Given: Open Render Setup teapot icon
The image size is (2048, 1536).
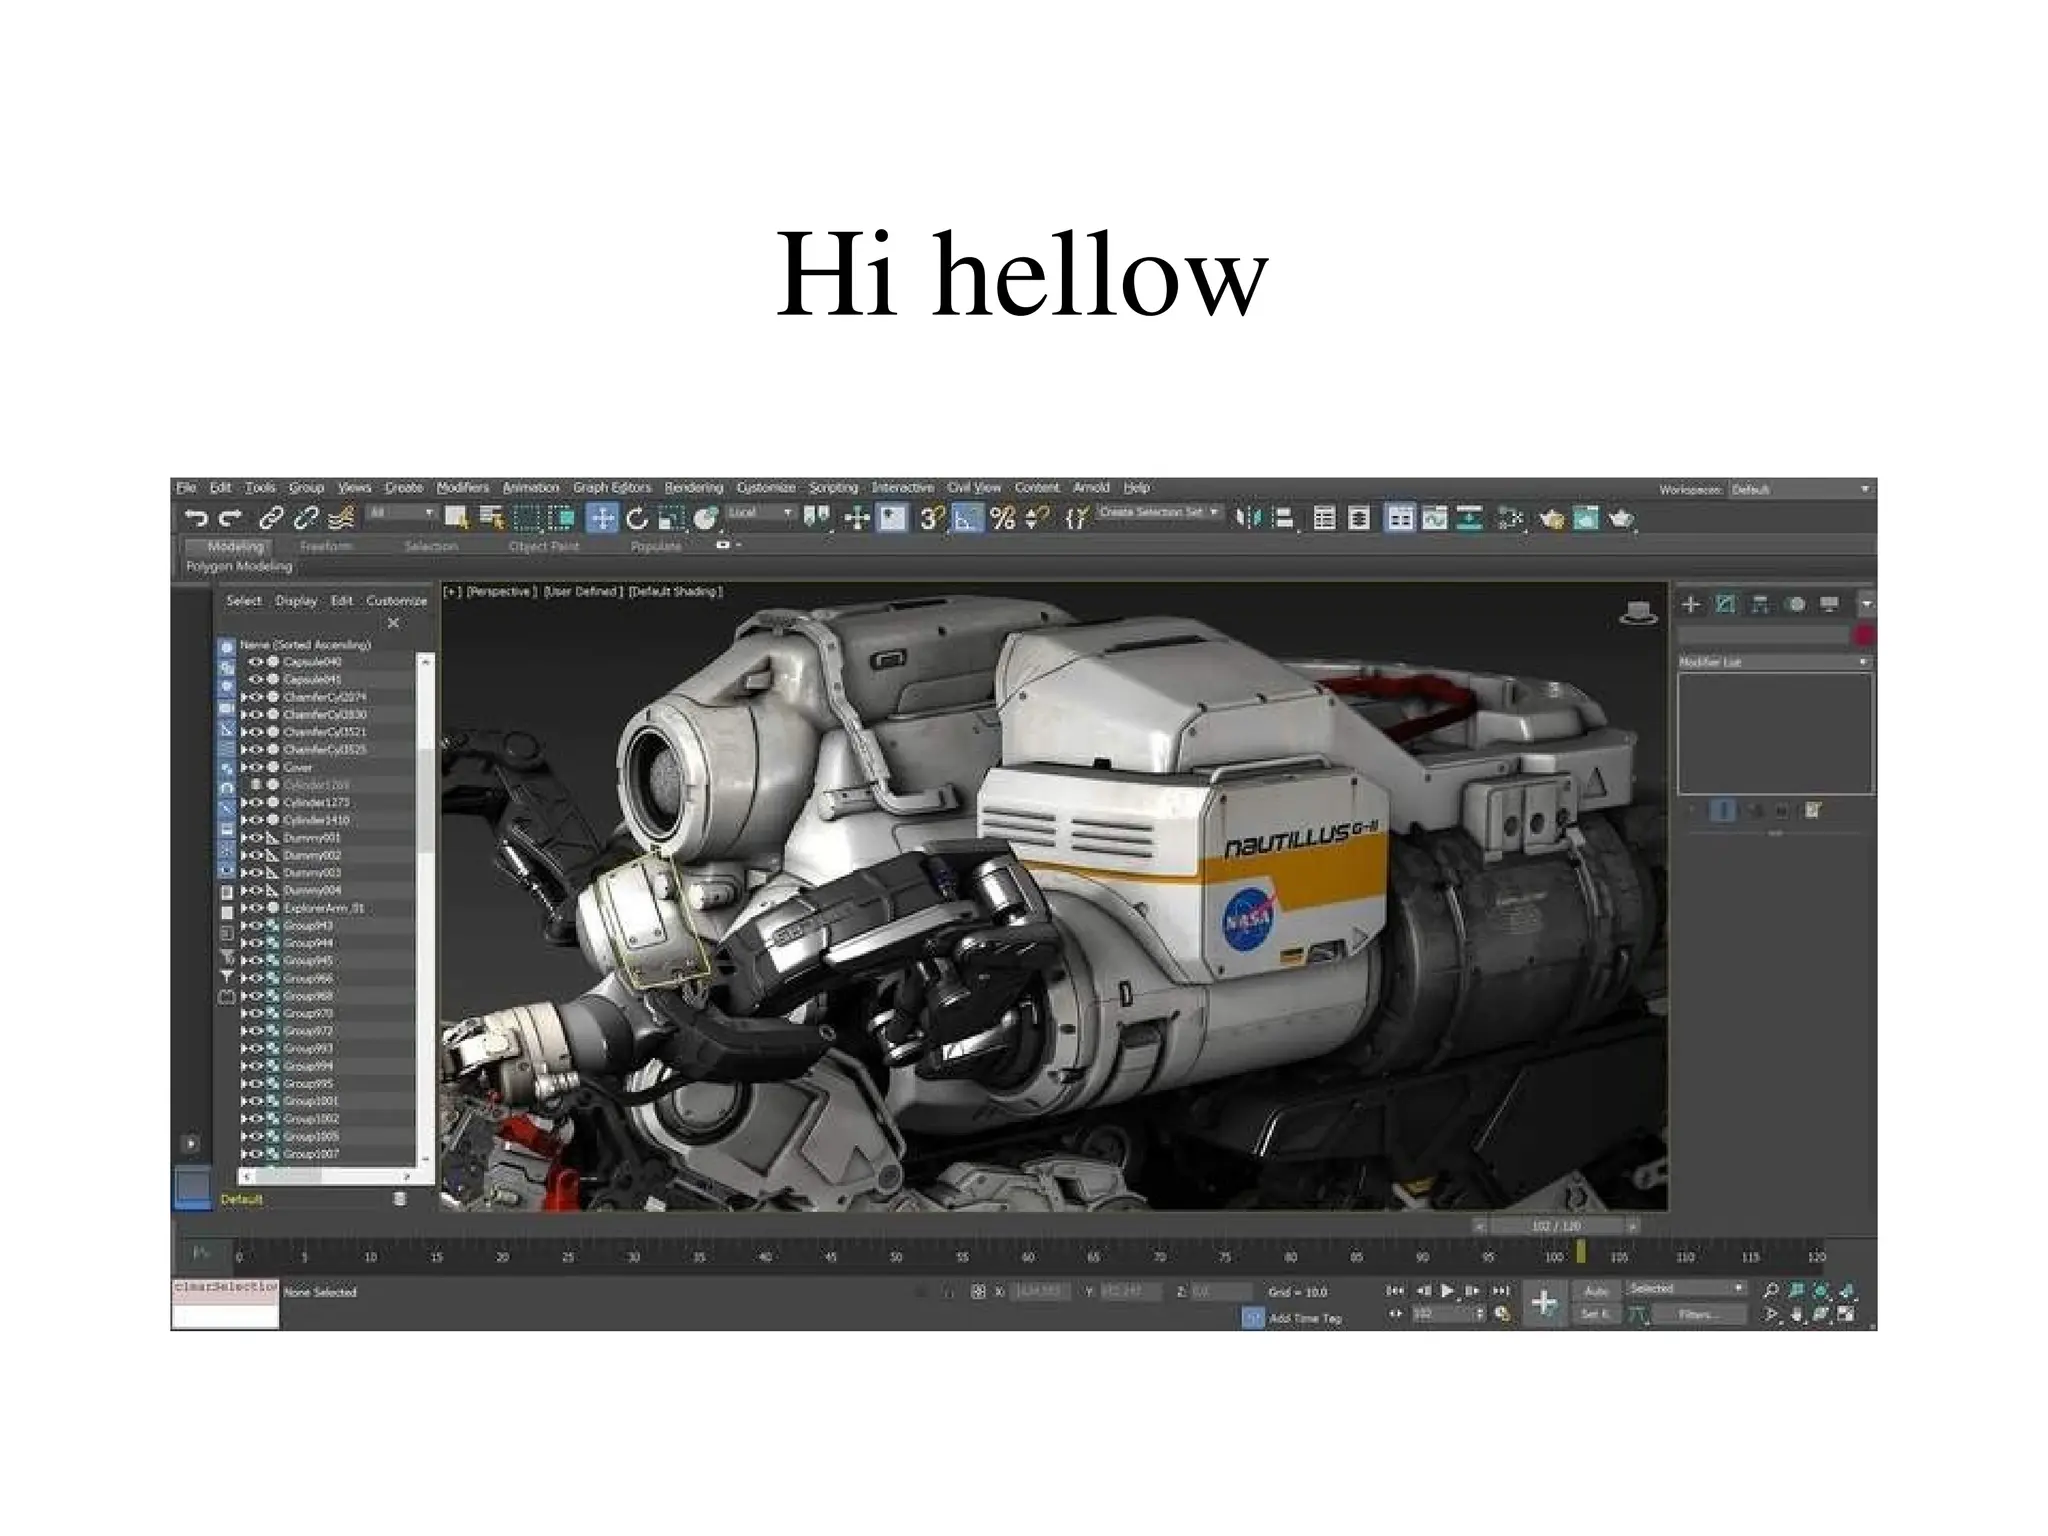Looking at the screenshot, I should coord(1551,518).
